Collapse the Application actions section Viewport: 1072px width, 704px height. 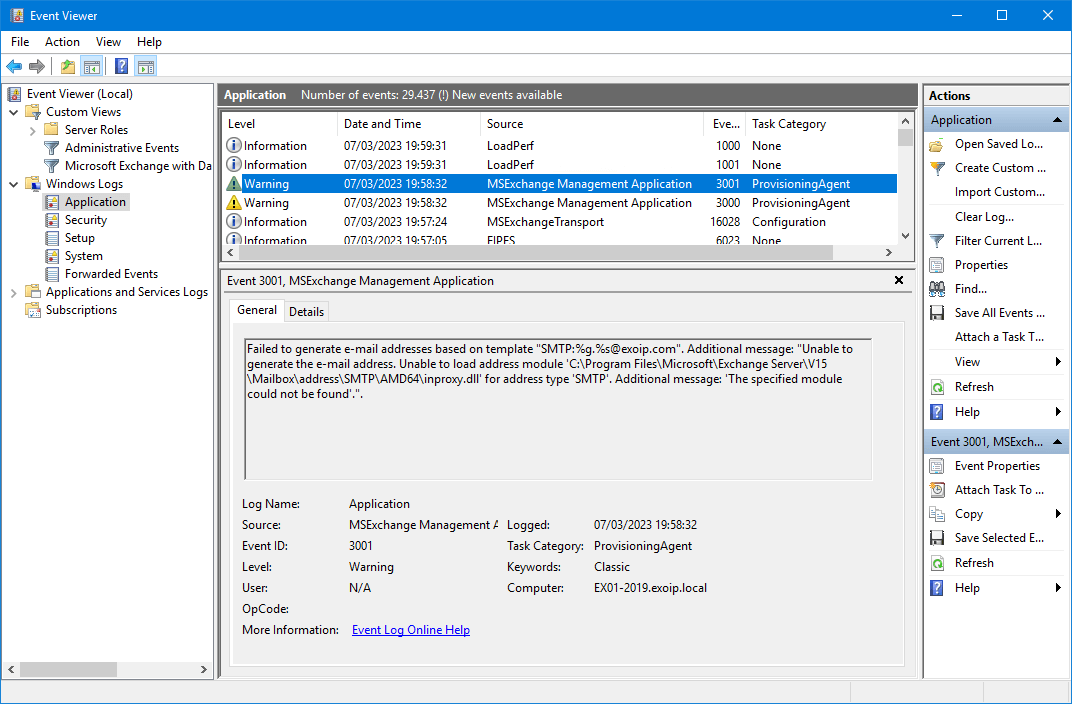click(1058, 120)
